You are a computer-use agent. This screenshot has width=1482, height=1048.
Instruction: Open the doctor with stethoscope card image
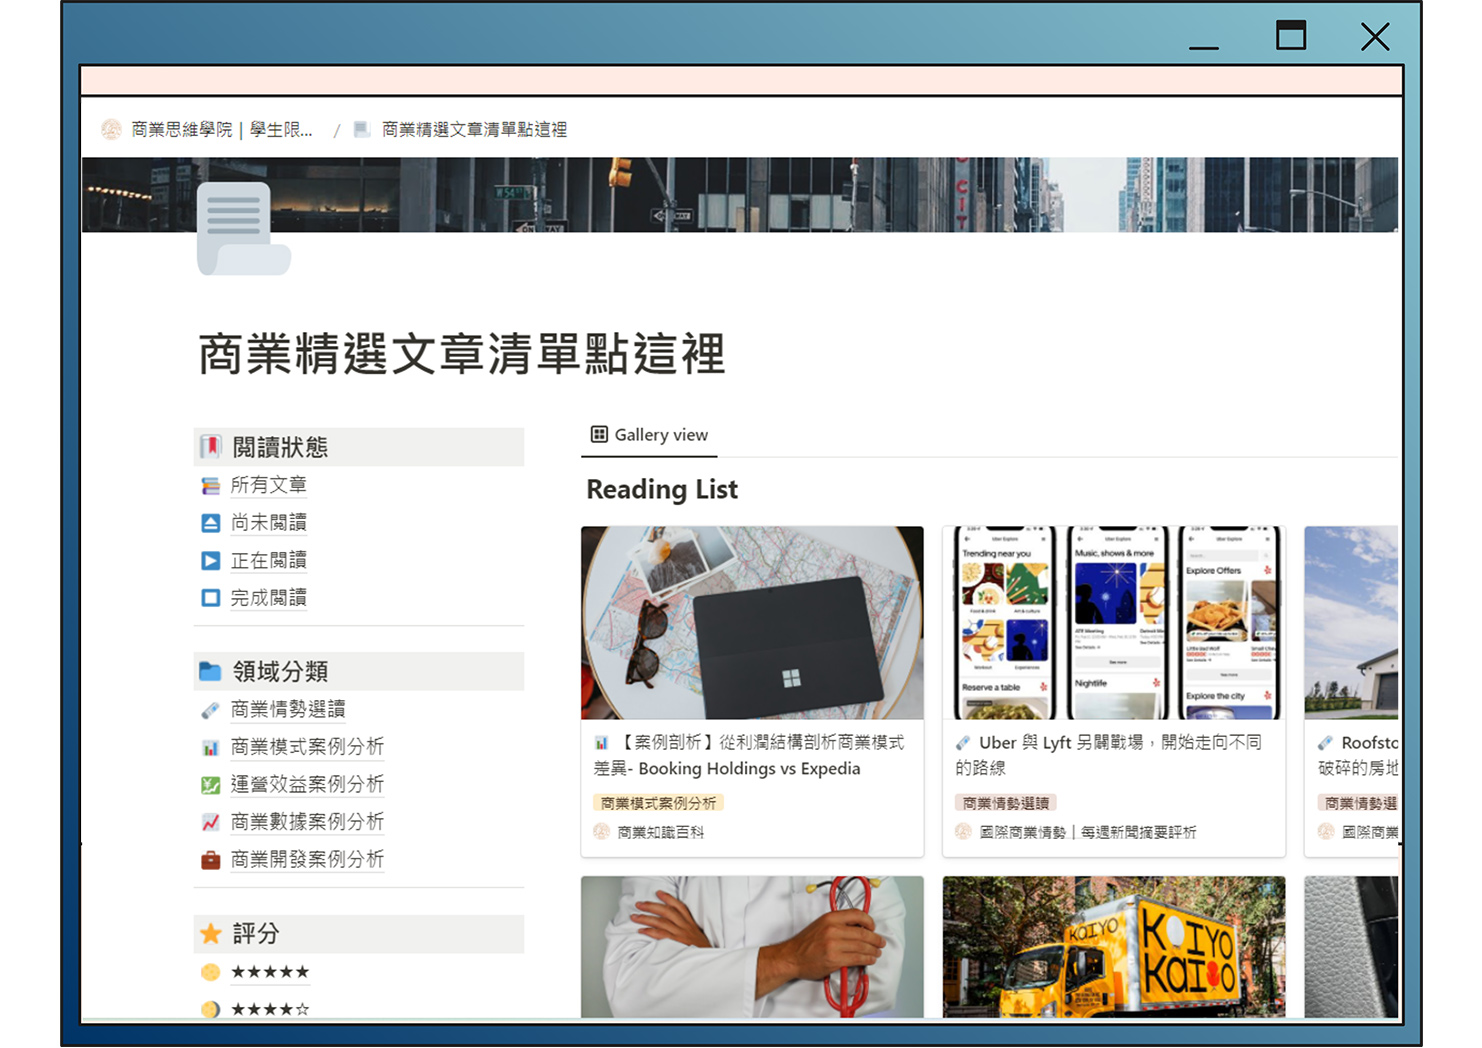click(752, 947)
